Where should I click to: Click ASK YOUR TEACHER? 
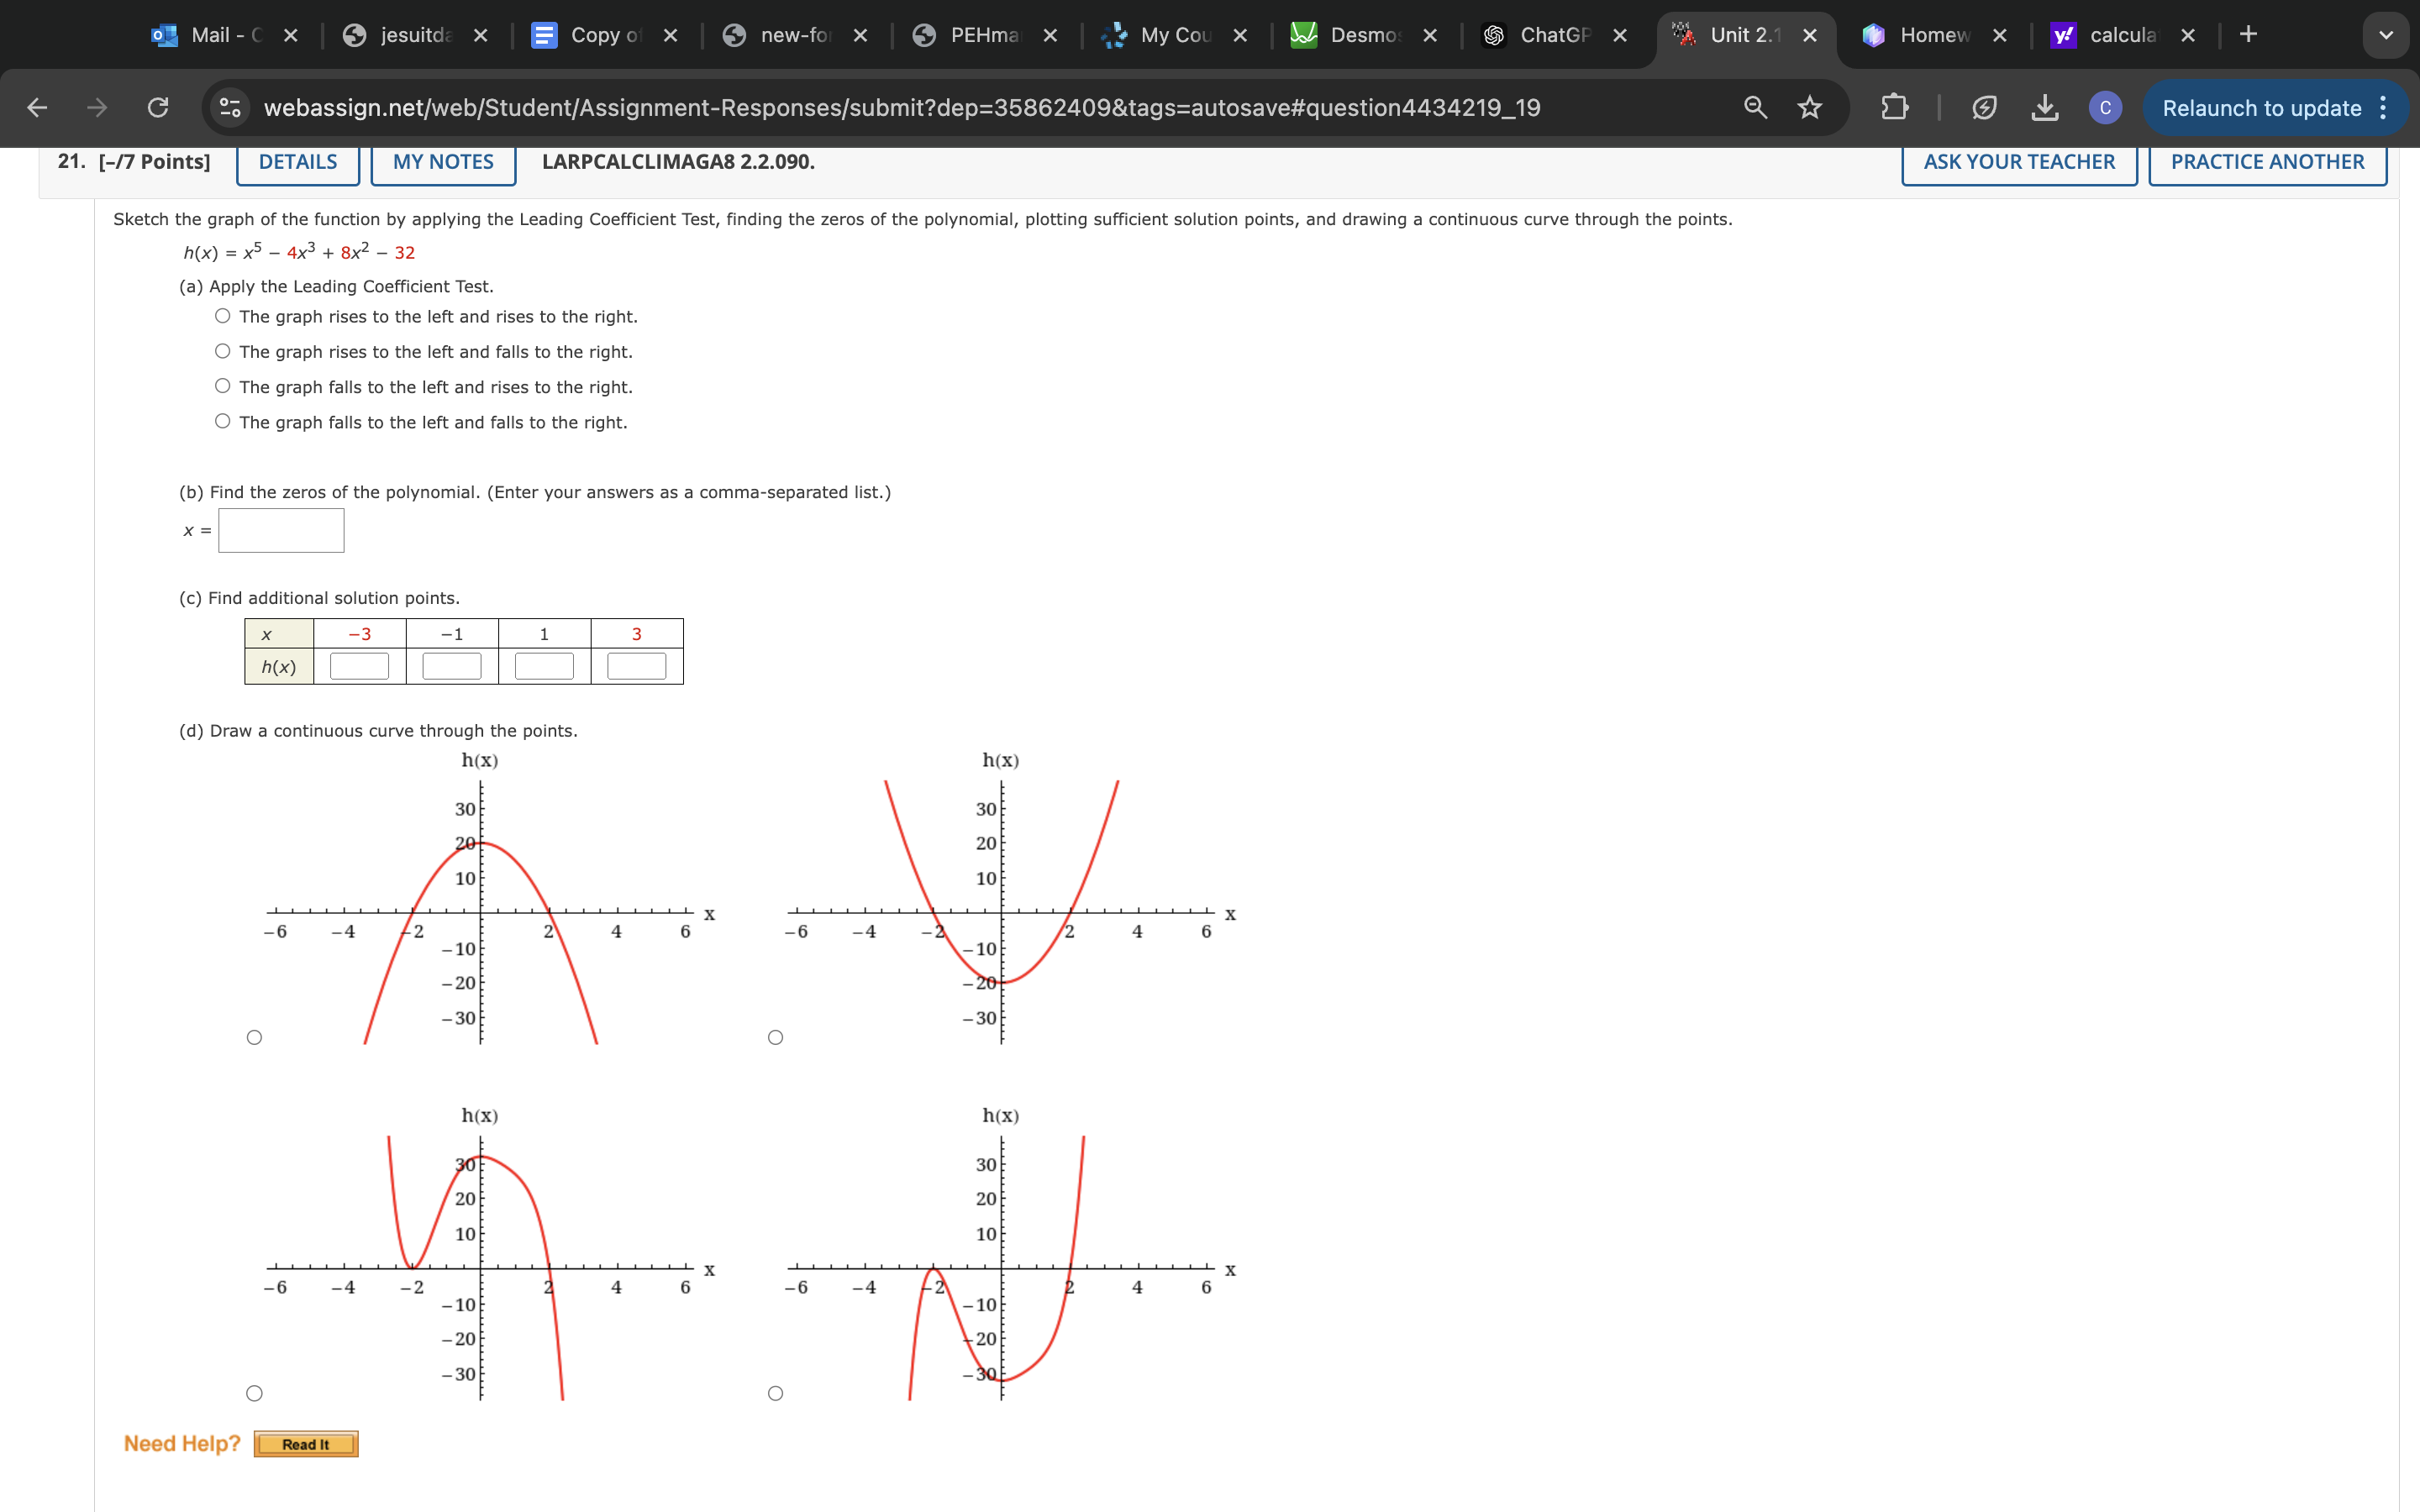2019,162
